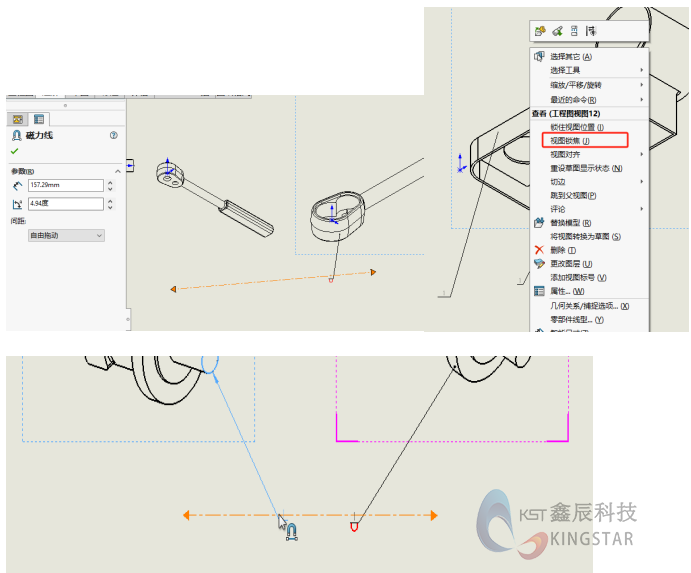Click right orange magnetic line handle, upper view
This screenshot has width=691, height=573.
tap(373, 272)
